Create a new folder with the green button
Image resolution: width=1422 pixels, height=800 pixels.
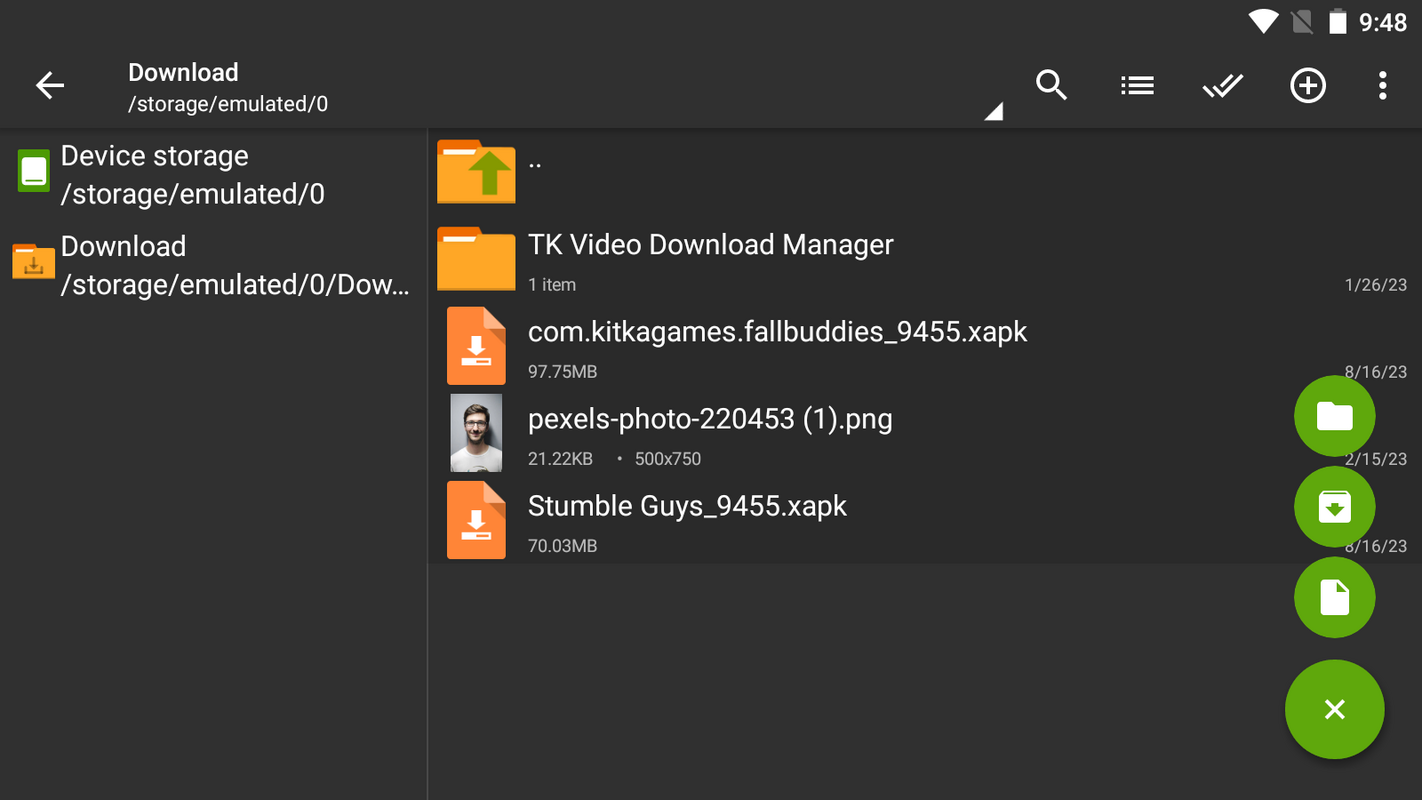pyautogui.click(x=1334, y=416)
